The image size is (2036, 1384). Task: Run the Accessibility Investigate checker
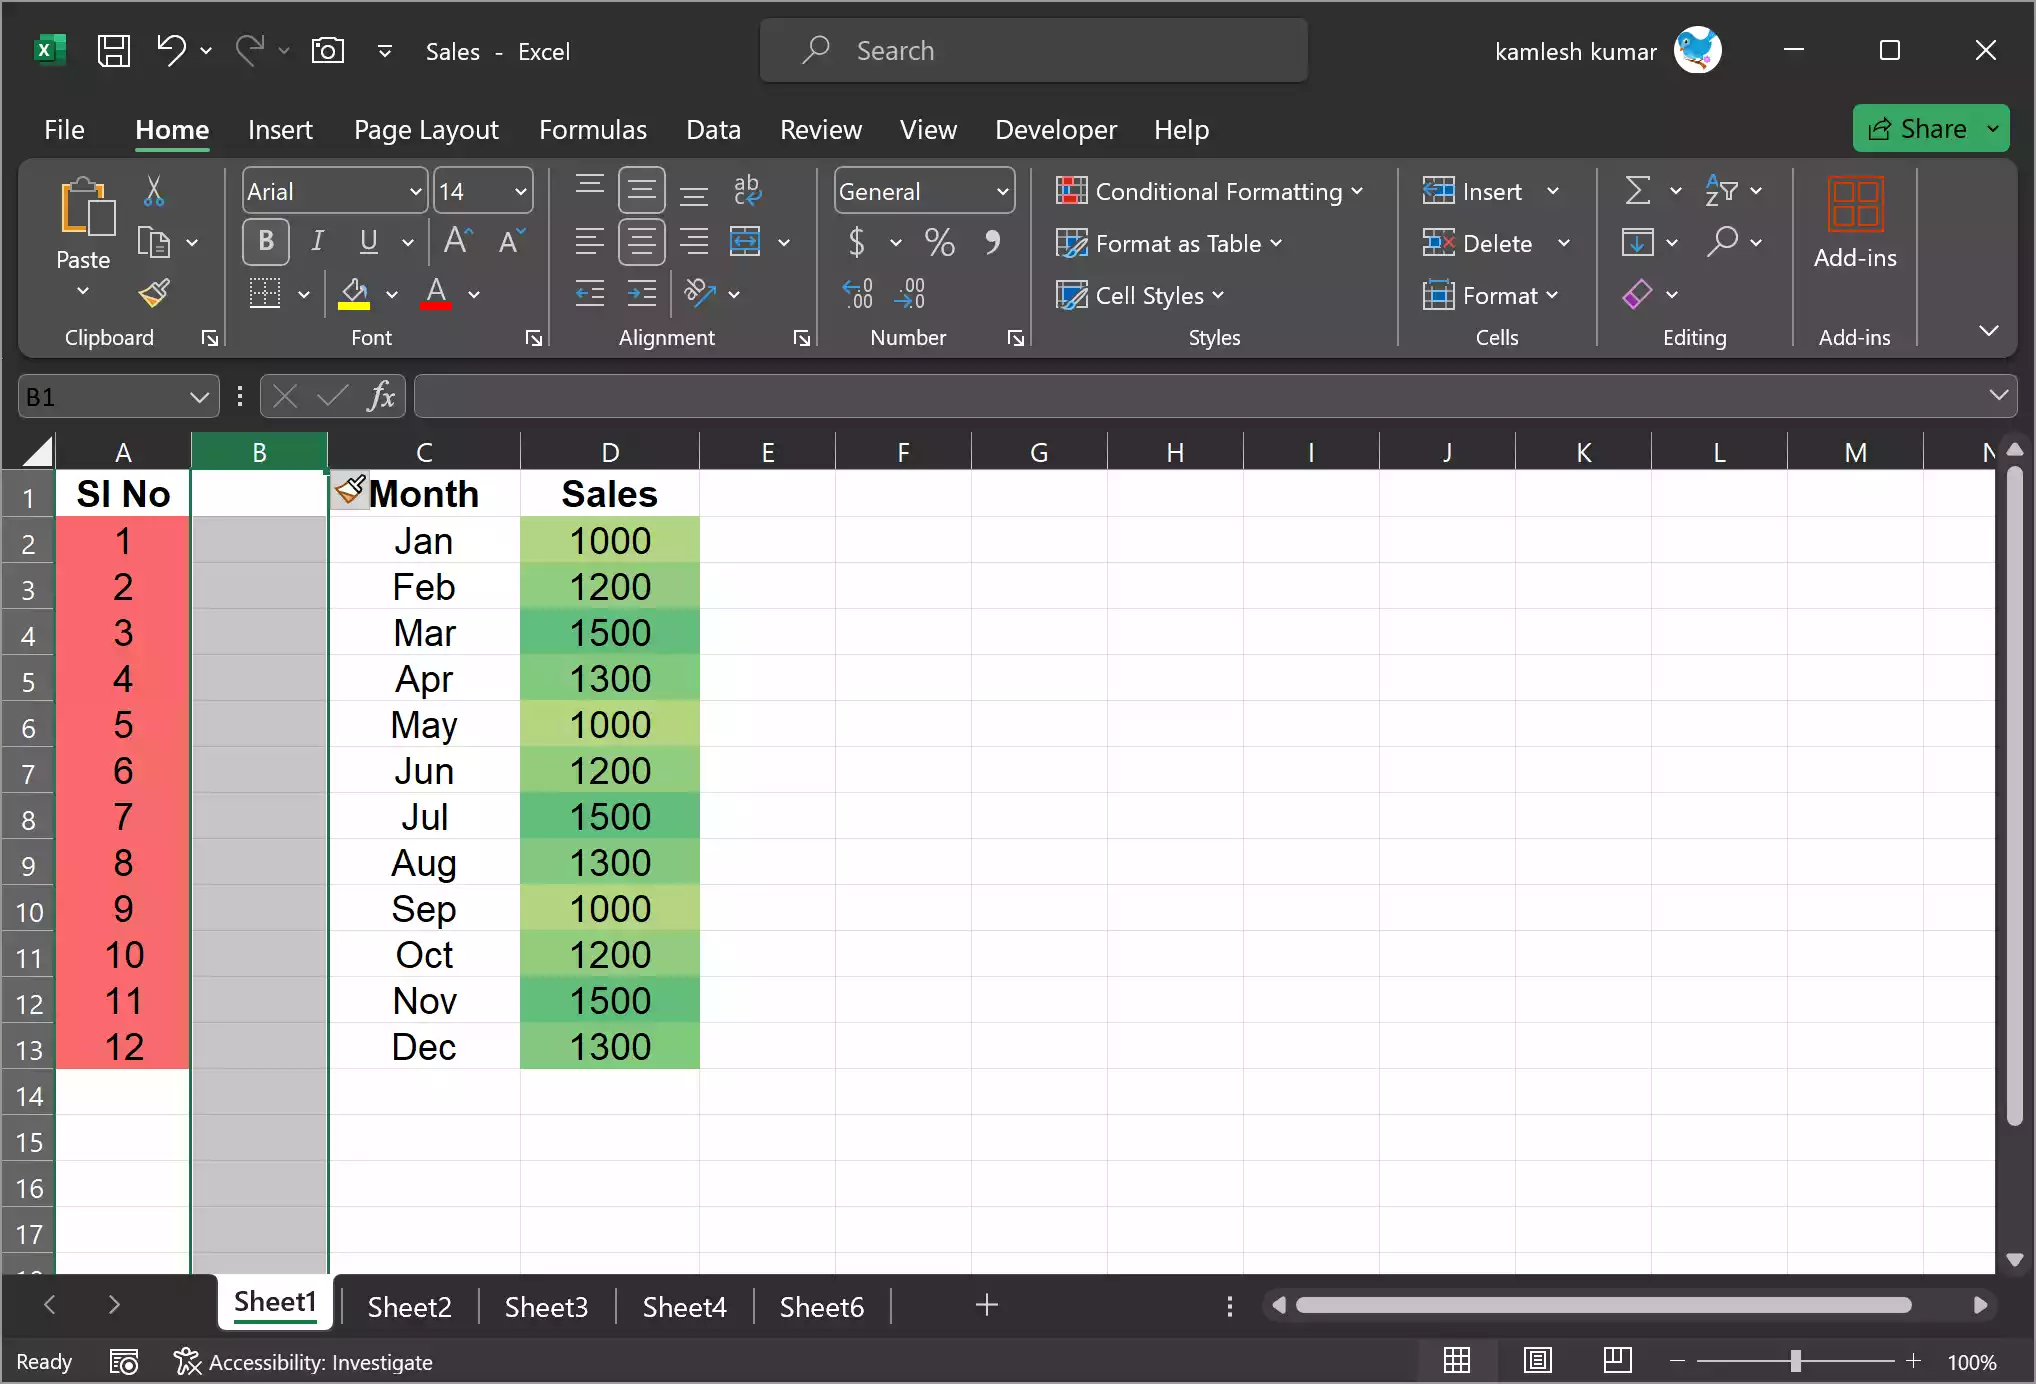[305, 1362]
